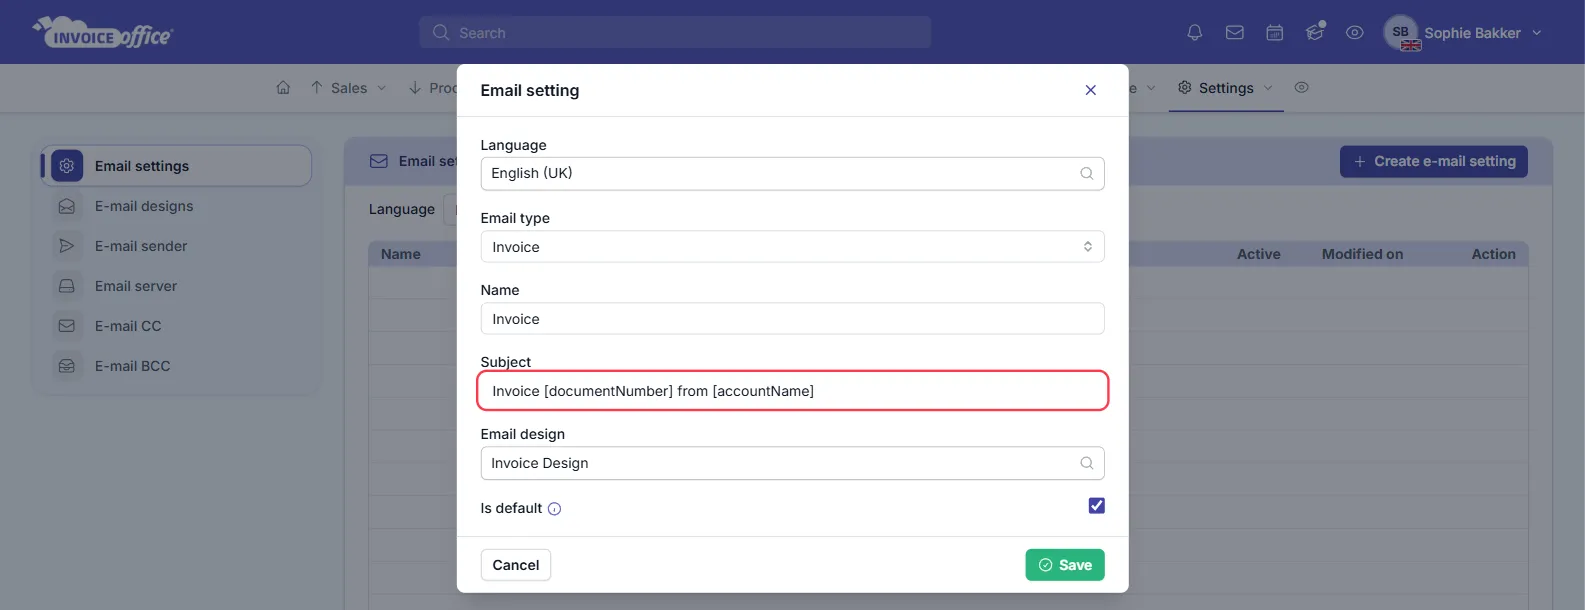Image resolution: width=1585 pixels, height=610 pixels.
Task: Expand the Sales menu
Action: point(348,88)
